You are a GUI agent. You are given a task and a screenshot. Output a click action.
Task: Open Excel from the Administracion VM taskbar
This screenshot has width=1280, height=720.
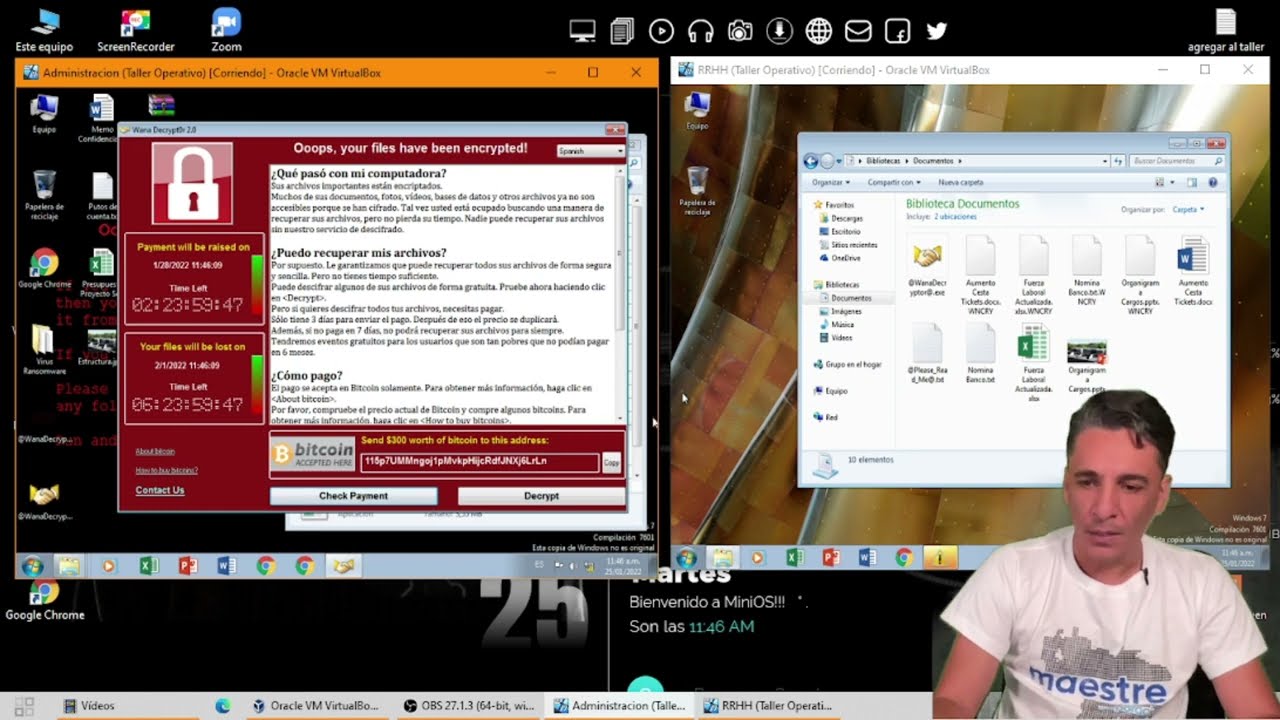click(x=148, y=566)
